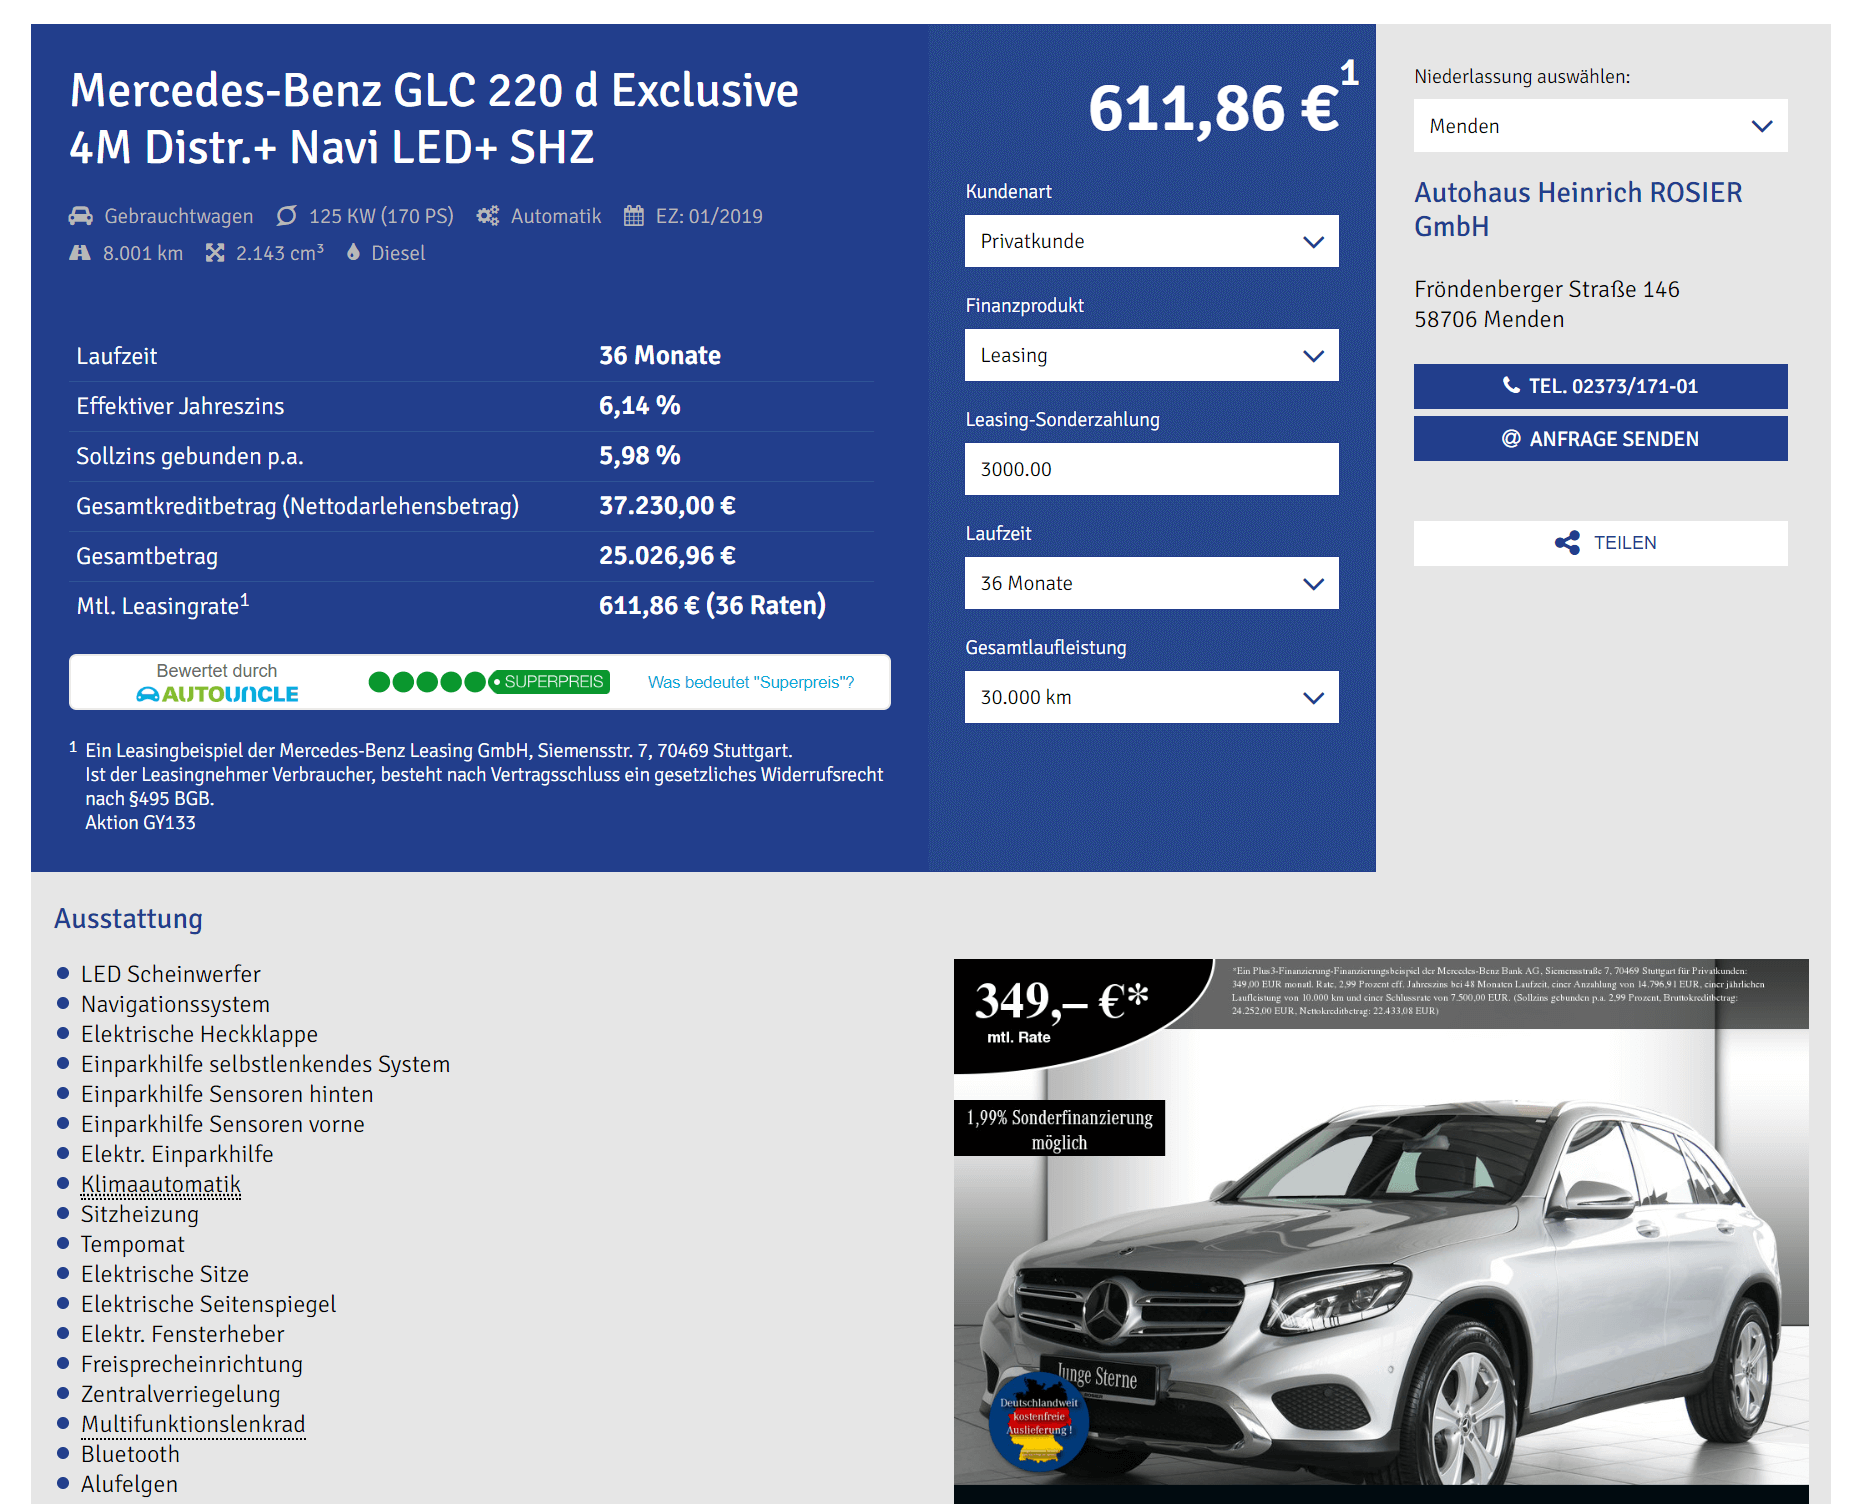The width and height of the screenshot is (1862, 1504).
Task: Click the road icon beside 8.001 km
Action: point(80,253)
